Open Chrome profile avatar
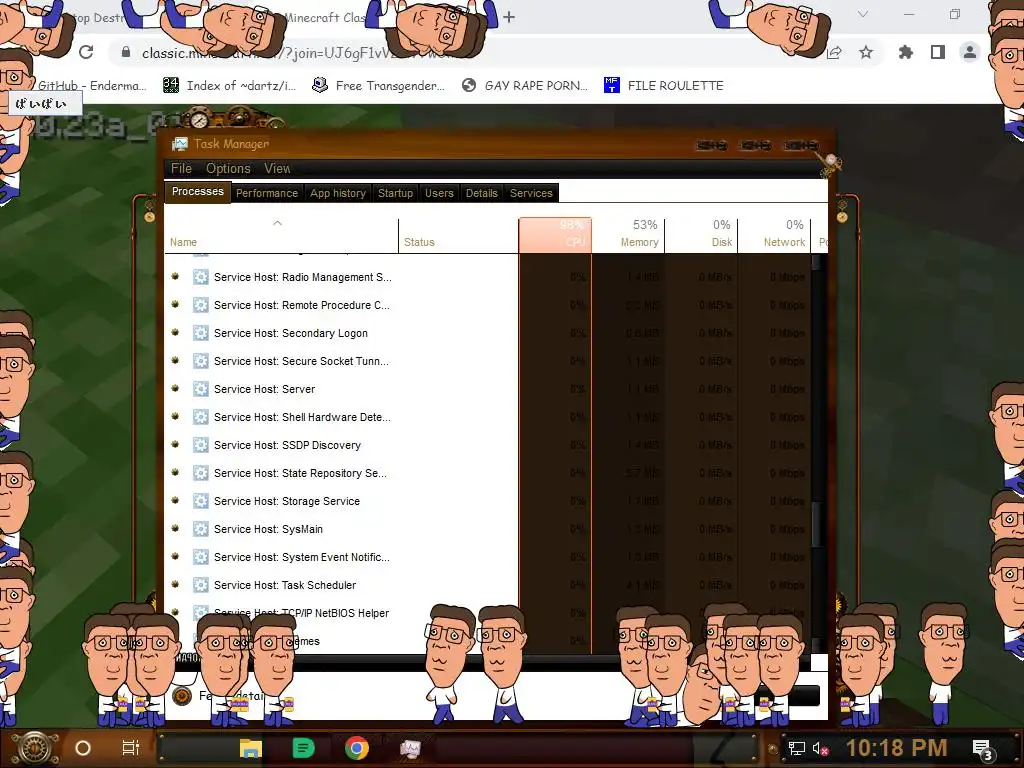1024x768 pixels. click(x=970, y=52)
